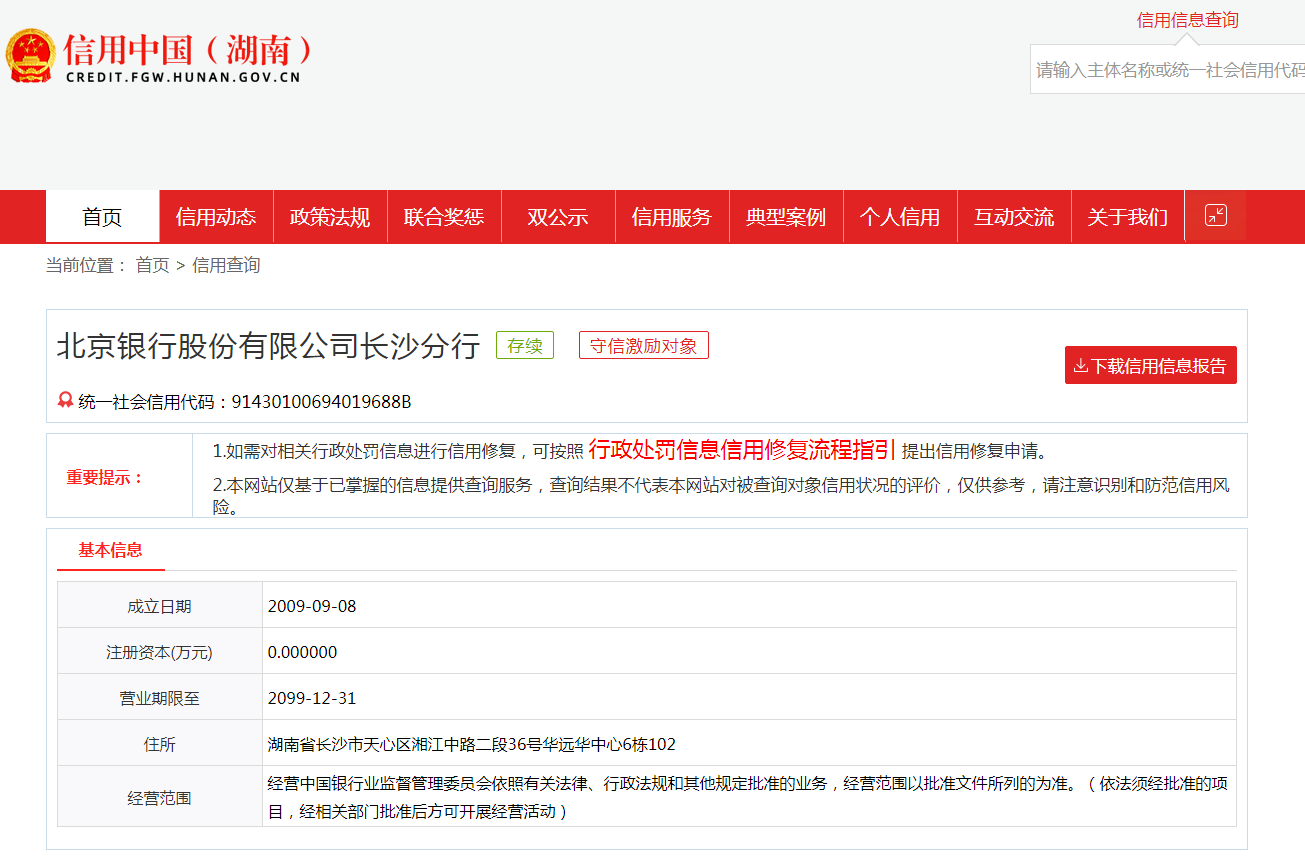Click company name 北京银行股份有限公司长沙分行
1305x856 pixels.
268,346
